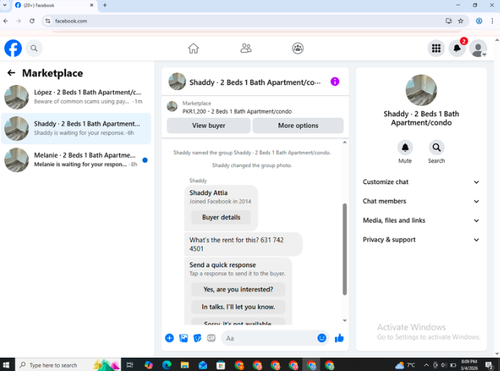
Task: Bookmark page with the star icon
Action: (x=461, y=21)
